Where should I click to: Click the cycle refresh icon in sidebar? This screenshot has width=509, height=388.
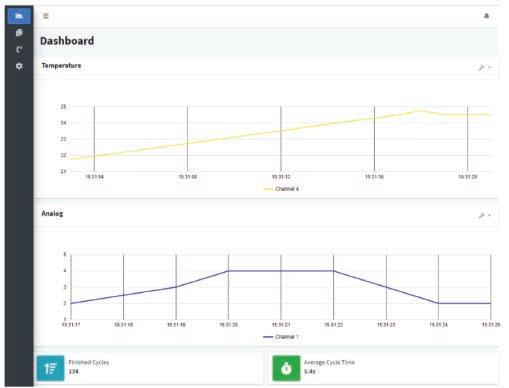pyautogui.click(x=19, y=49)
